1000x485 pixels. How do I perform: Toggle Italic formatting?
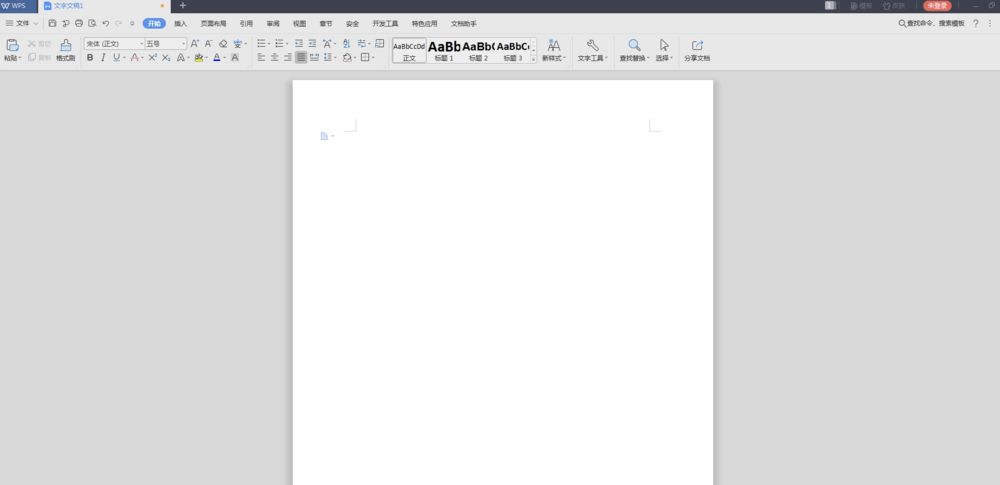coord(103,57)
